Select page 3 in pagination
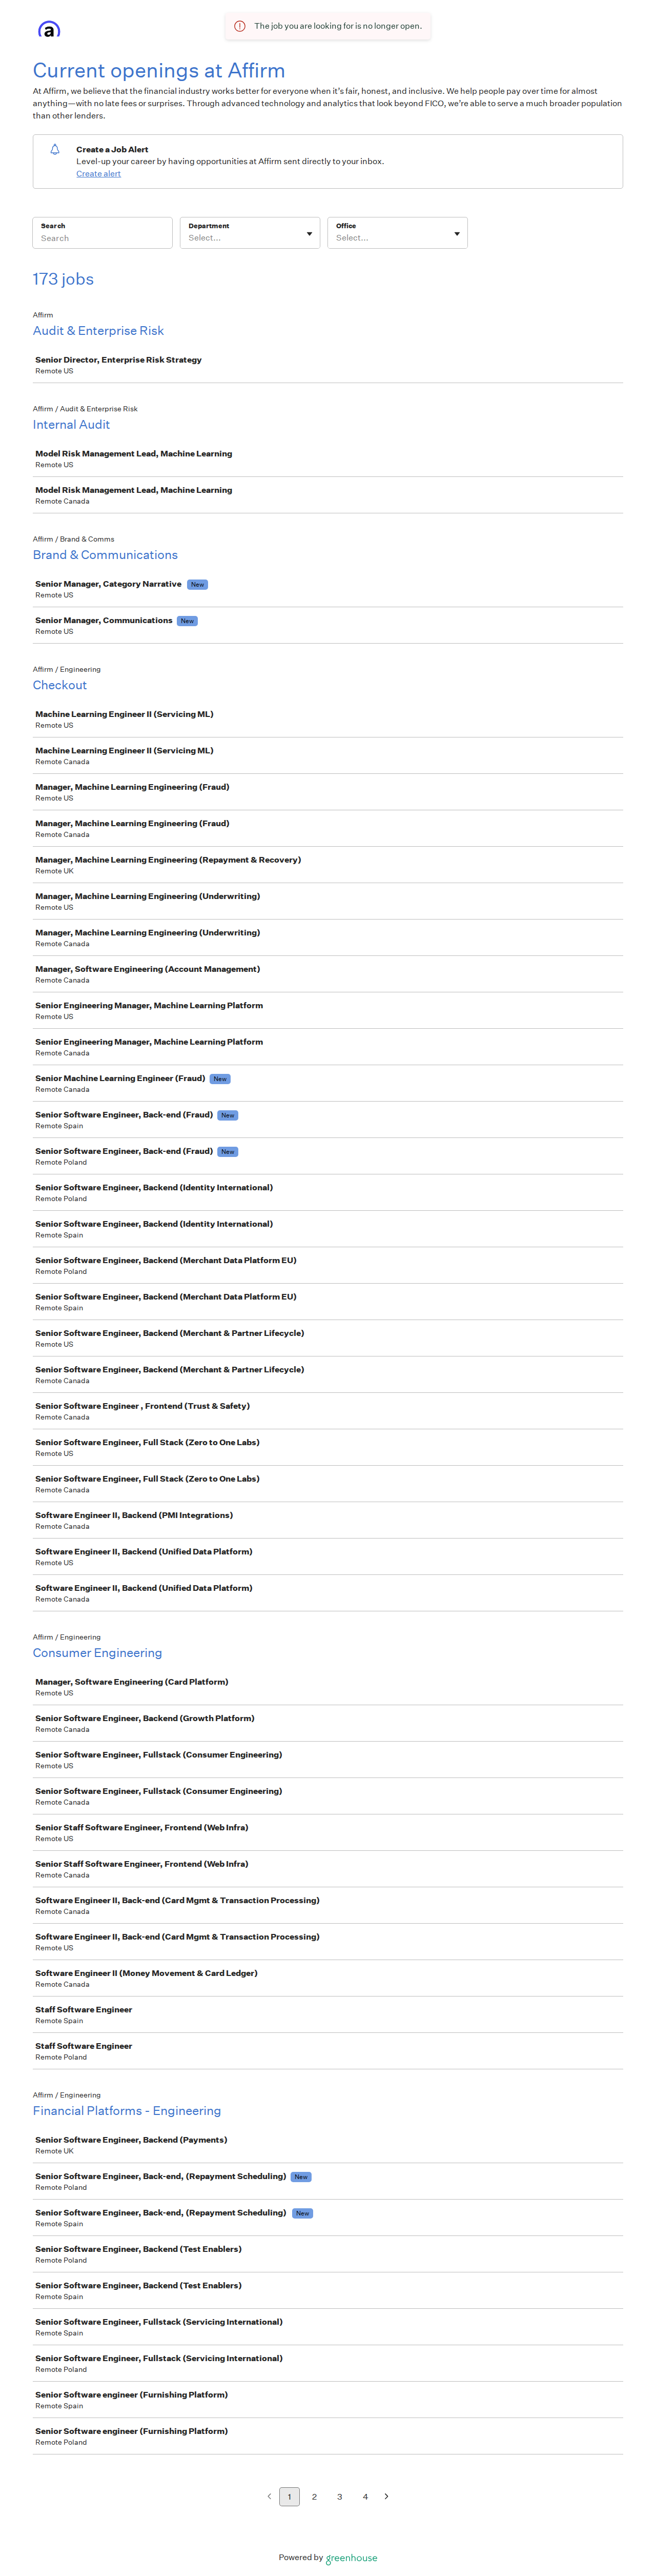 [x=340, y=2497]
